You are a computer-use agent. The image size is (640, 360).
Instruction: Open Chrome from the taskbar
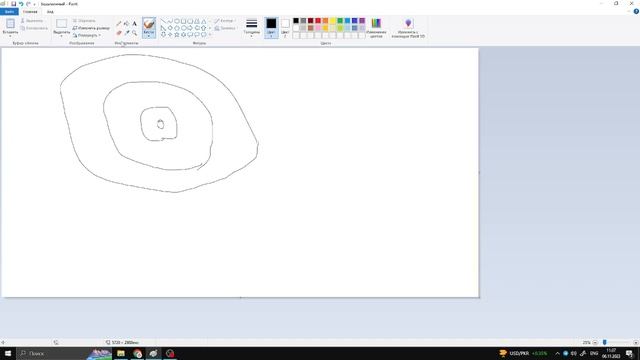tap(137, 353)
